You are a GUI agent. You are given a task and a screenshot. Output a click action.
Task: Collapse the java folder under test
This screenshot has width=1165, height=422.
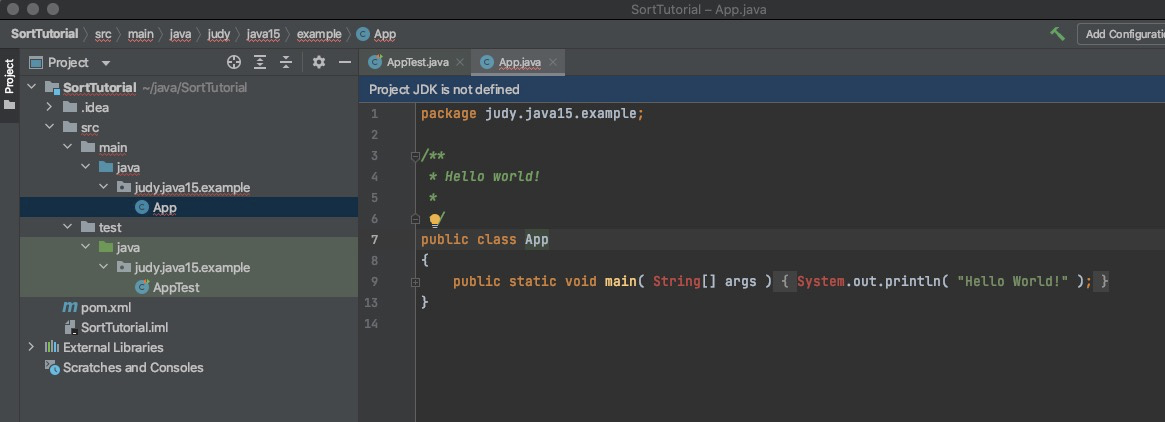(85, 247)
